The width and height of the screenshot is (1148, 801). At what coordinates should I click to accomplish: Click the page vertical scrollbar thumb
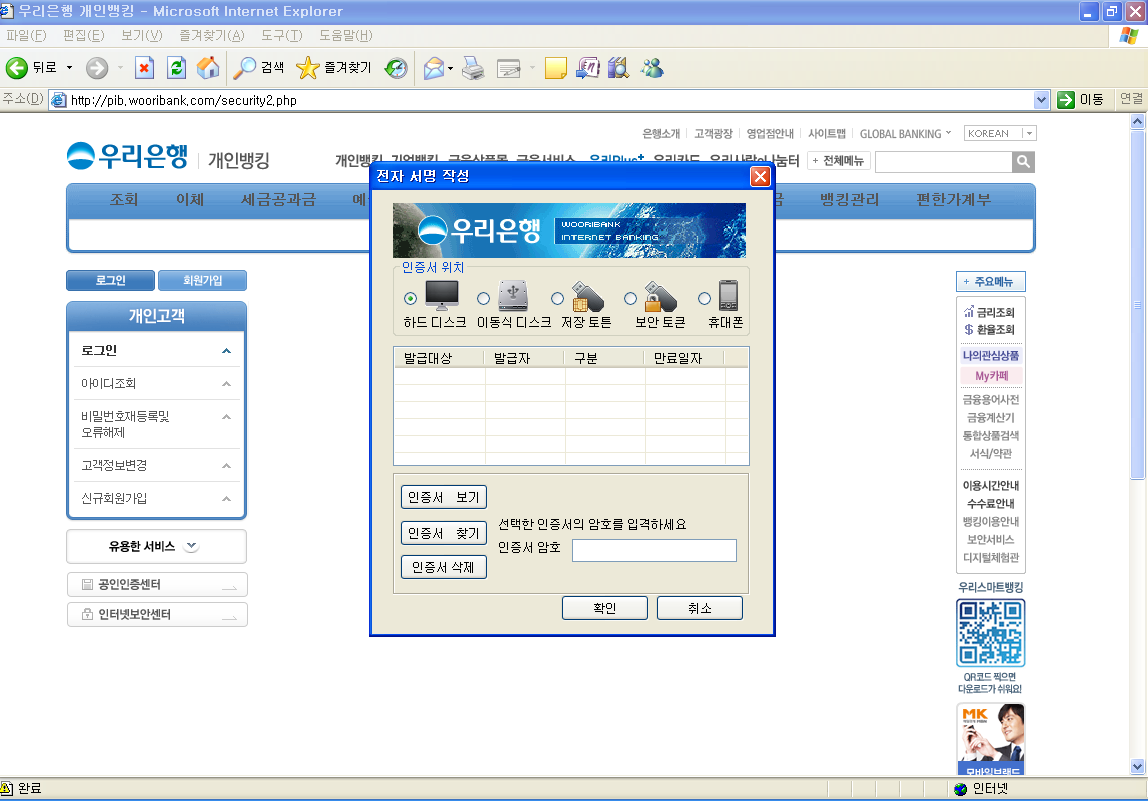coord(1137,305)
